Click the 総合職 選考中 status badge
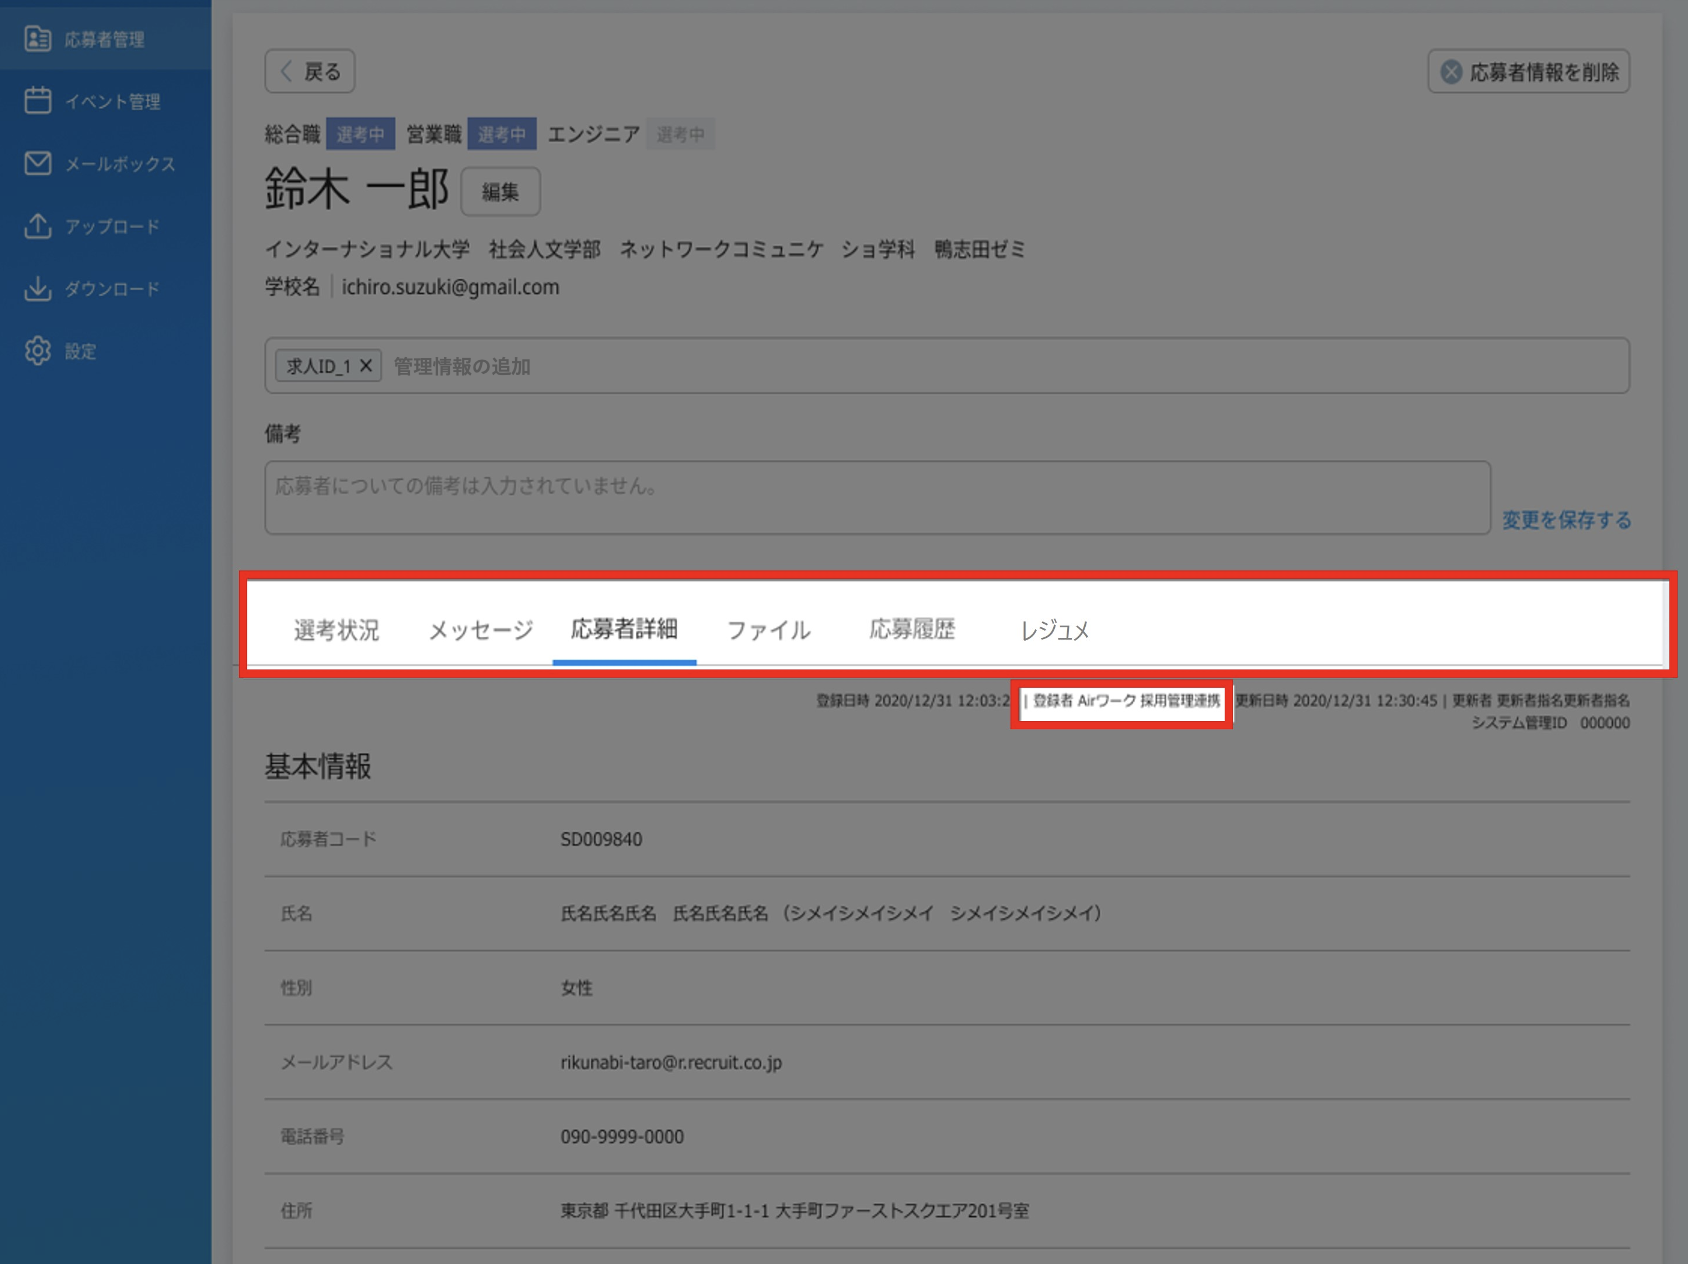1688x1264 pixels. coord(360,134)
